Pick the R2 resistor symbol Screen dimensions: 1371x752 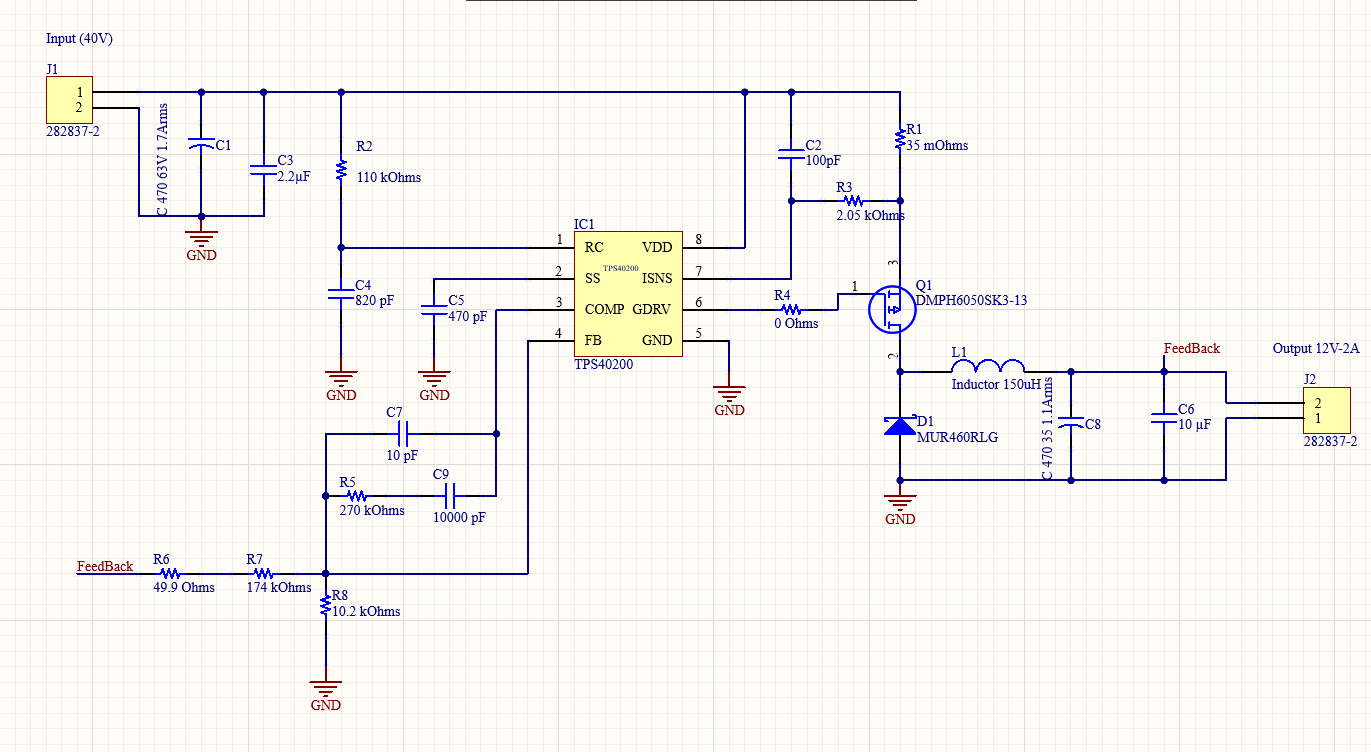pyautogui.click(x=341, y=170)
